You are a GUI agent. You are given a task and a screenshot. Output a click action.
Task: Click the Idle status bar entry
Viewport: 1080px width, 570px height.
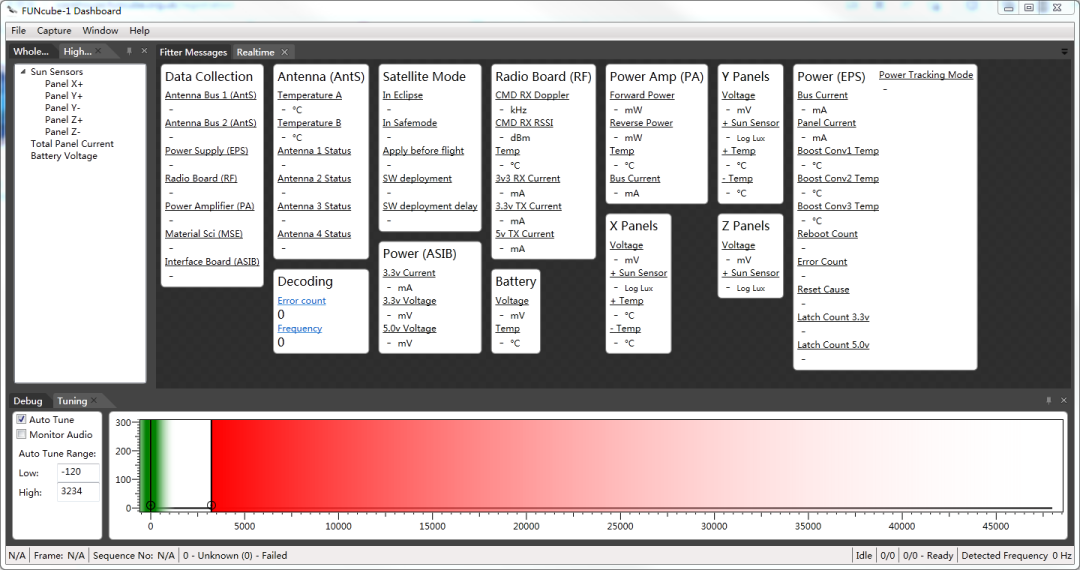864,556
